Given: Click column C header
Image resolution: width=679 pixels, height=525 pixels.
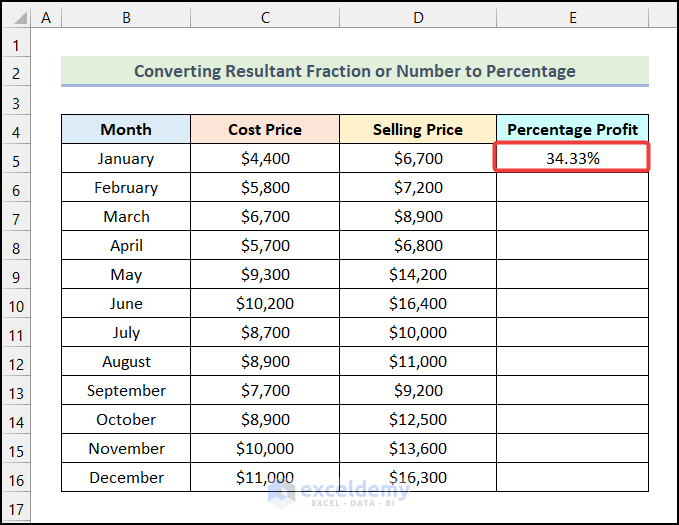Looking at the screenshot, I should coord(264,17).
